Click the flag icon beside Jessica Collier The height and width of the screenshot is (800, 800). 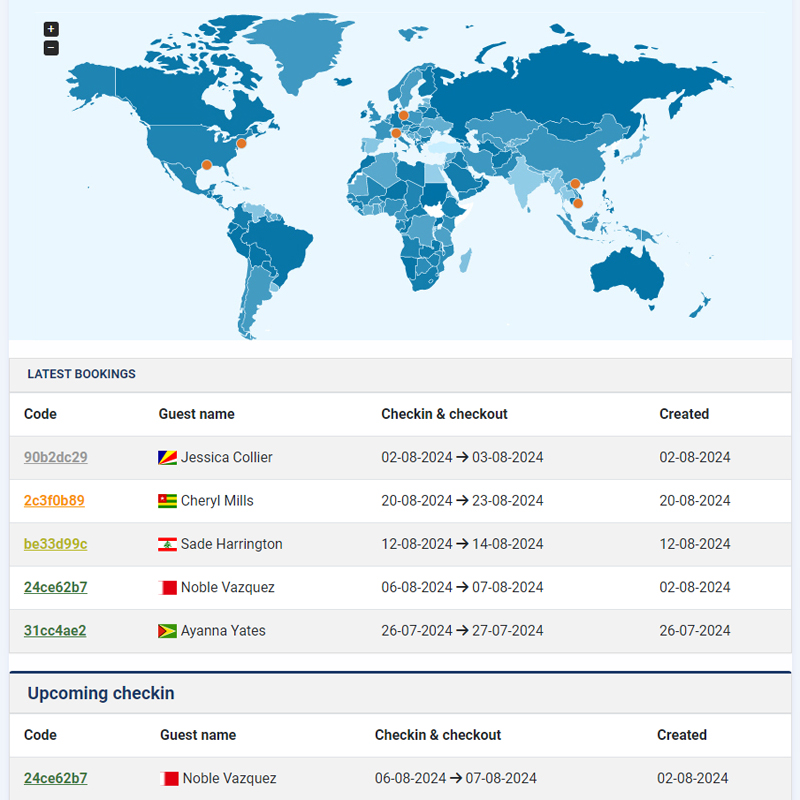click(x=167, y=458)
